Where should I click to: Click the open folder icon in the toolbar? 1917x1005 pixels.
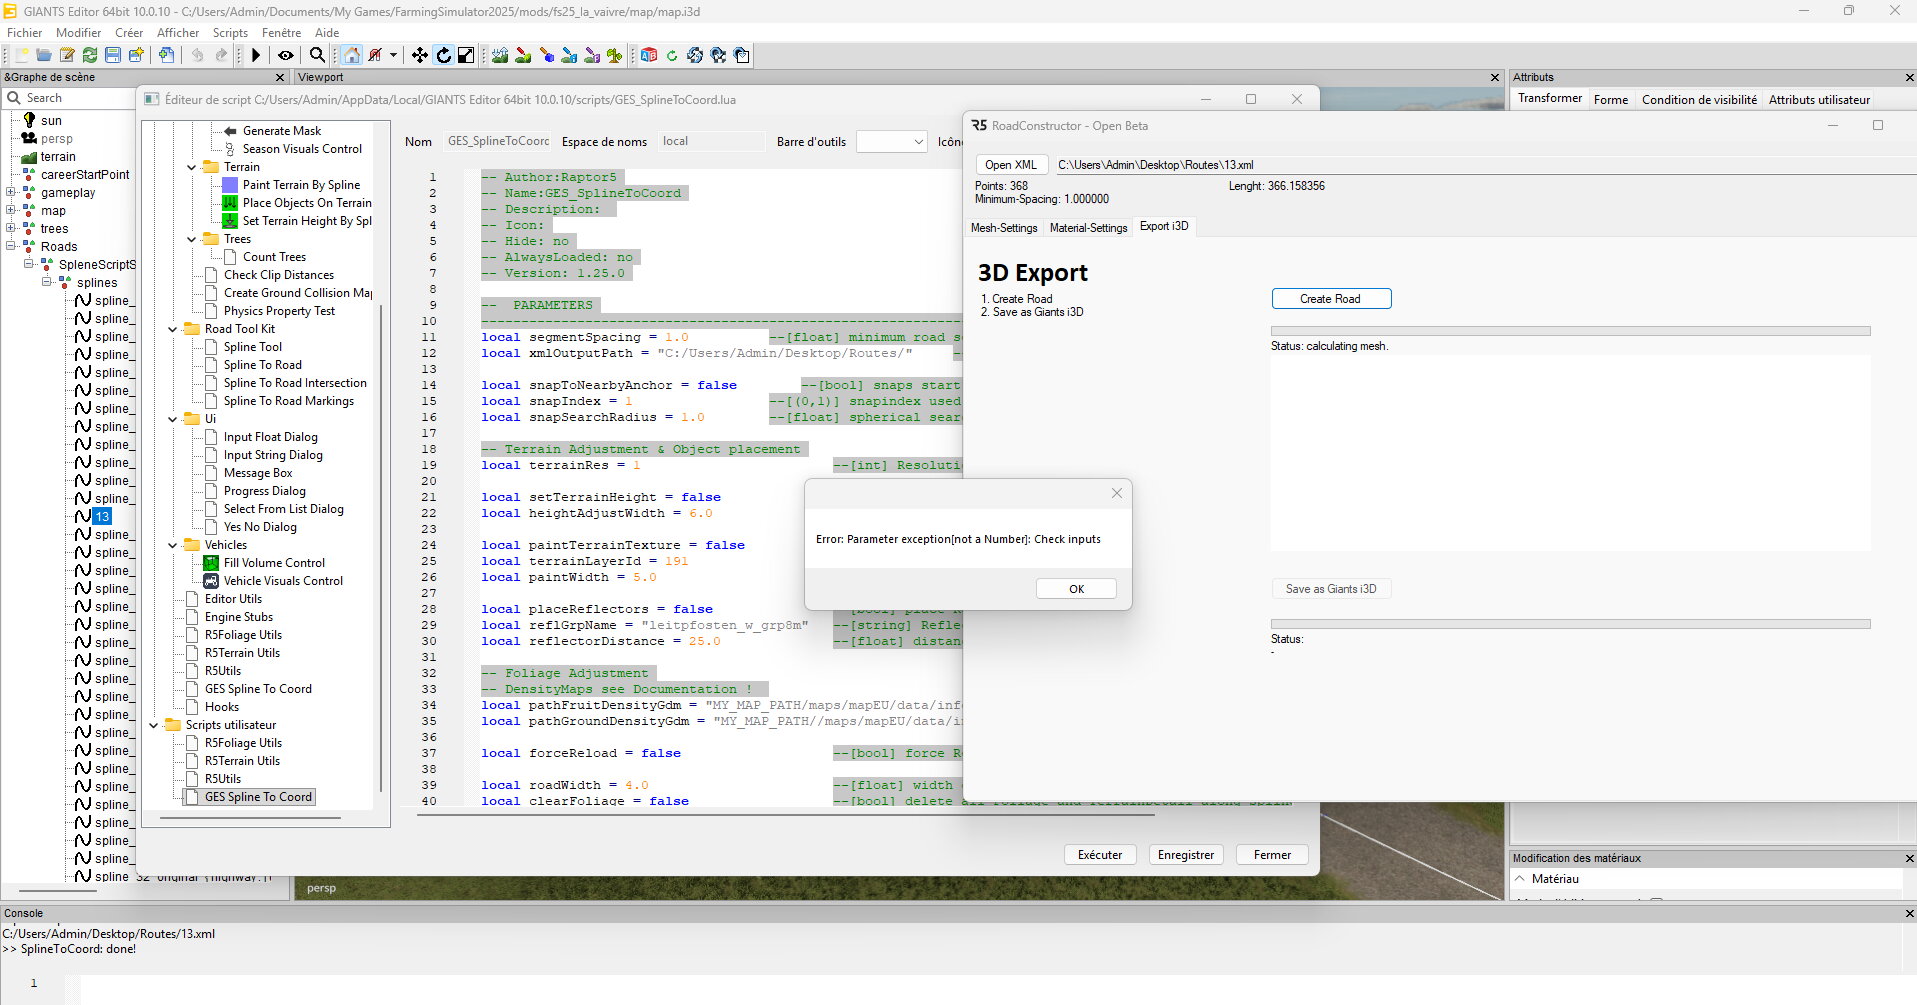coord(44,55)
